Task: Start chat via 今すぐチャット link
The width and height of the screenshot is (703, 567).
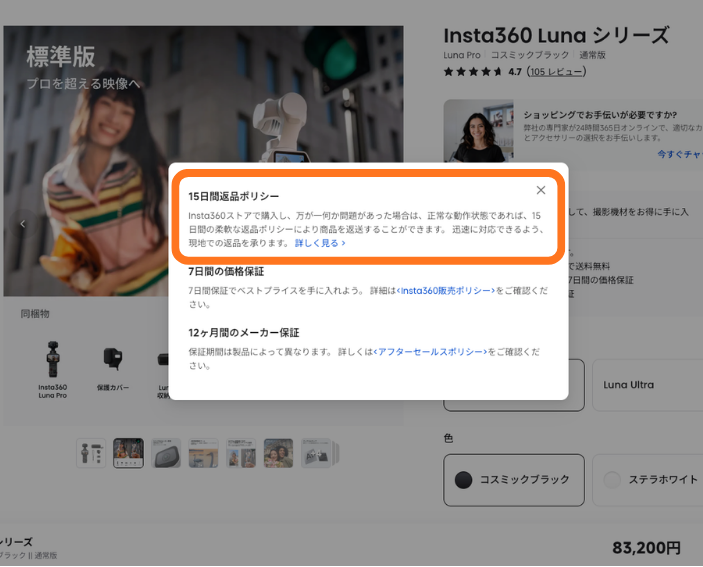Action: [680, 154]
